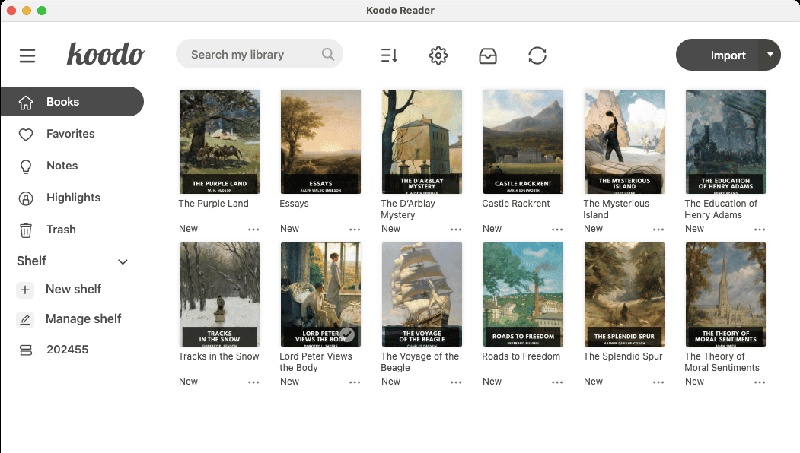Open the Highlights section

pyautogui.click(x=73, y=197)
